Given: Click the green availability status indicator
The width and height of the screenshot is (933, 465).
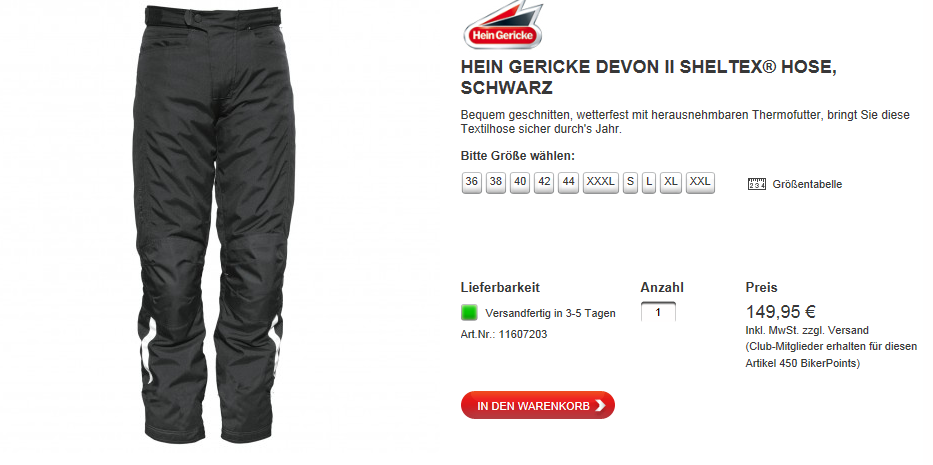Looking at the screenshot, I should click(x=469, y=313).
